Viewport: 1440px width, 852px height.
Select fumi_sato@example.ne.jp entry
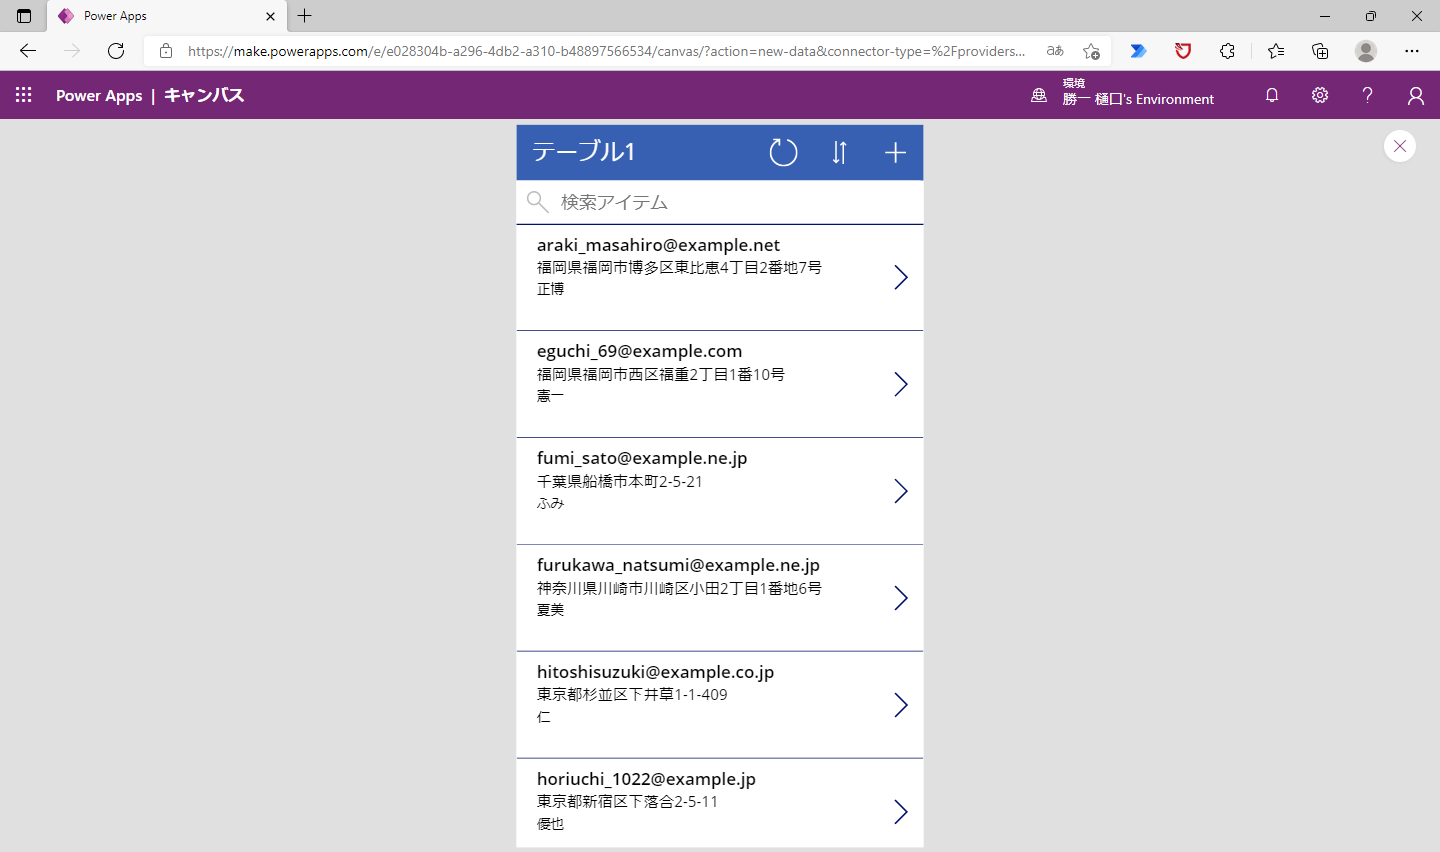tap(642, 458)
